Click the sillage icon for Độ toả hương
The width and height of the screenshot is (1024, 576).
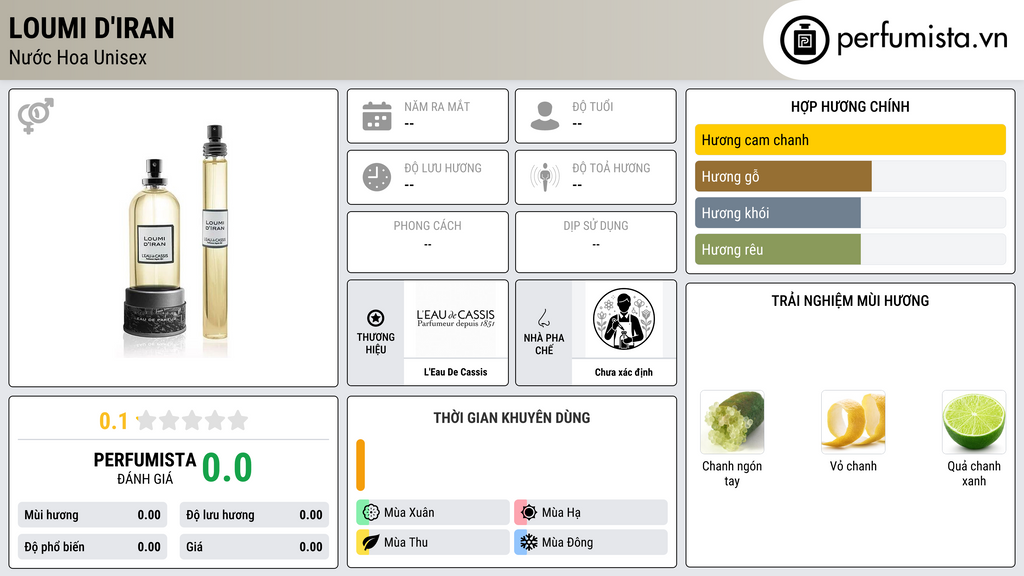545,177
